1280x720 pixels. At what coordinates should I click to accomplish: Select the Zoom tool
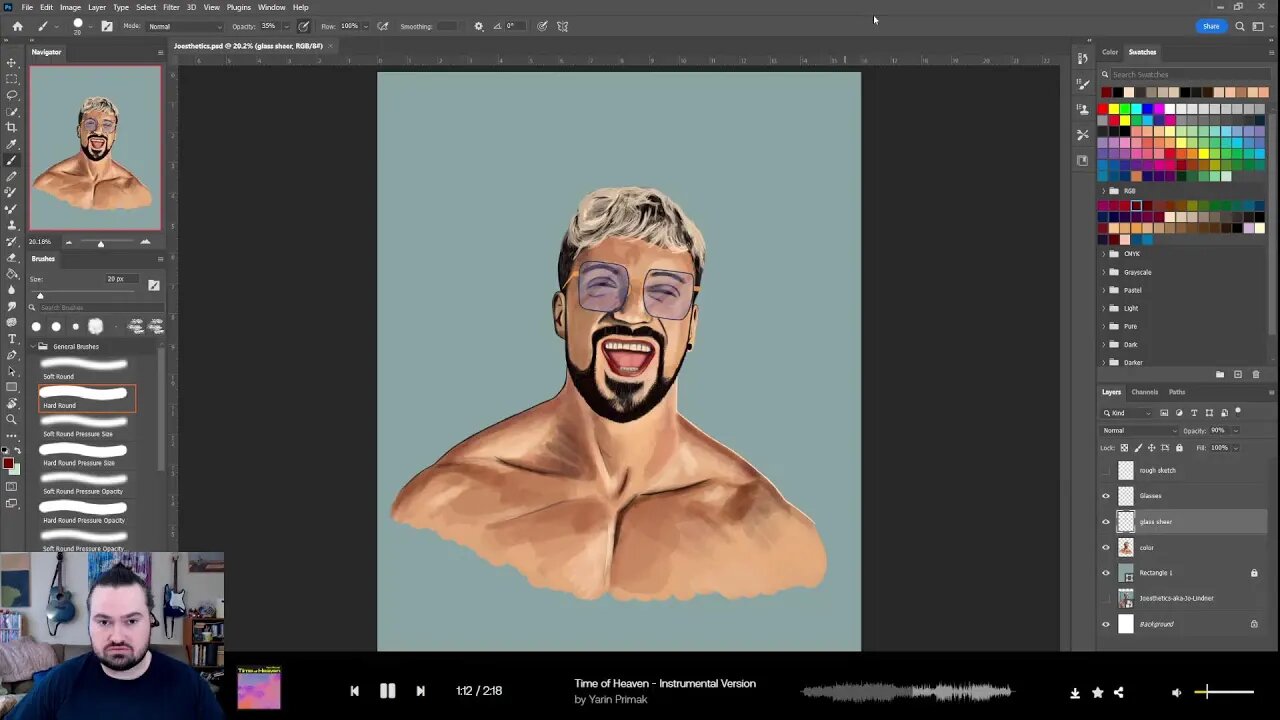point(12,419)
